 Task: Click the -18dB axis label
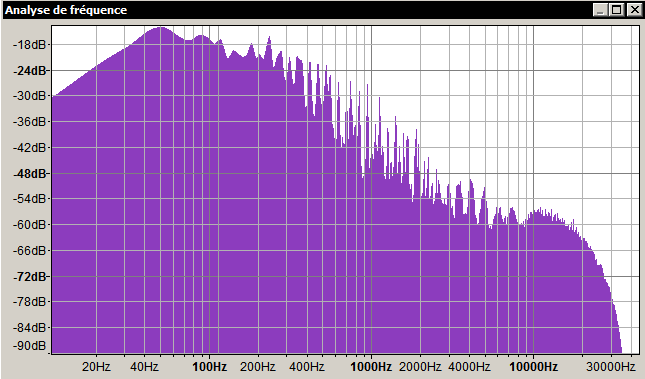(30, 44)
